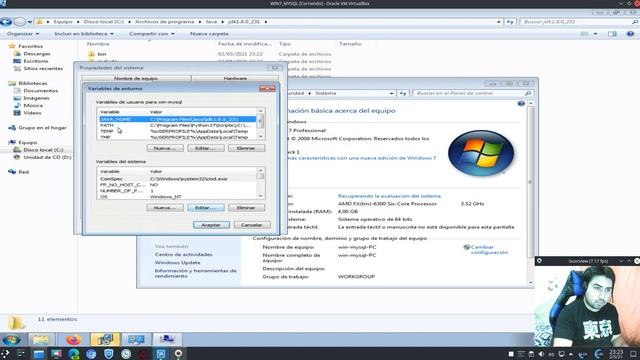Click the back arrow in Explorer window
Viewport: 640px width, 360px height.
[6, 22]
